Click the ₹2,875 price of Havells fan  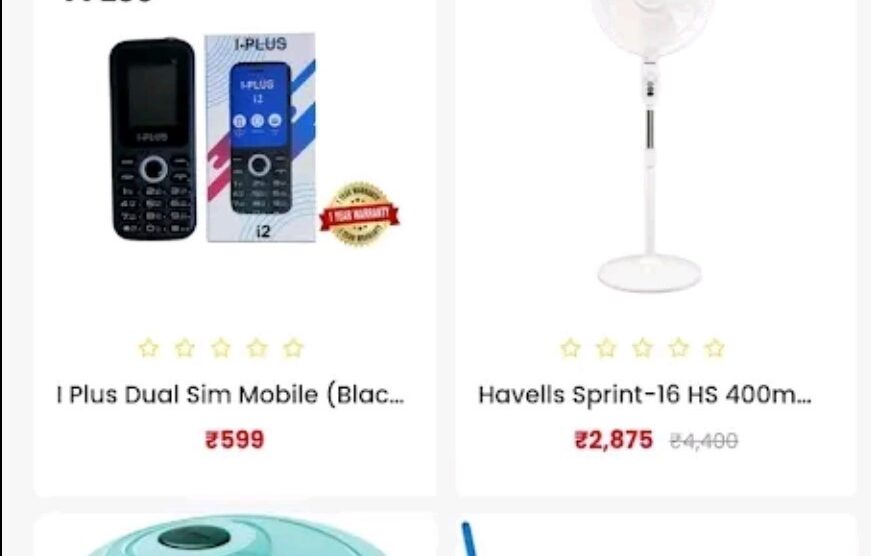[x=614, y=440]
